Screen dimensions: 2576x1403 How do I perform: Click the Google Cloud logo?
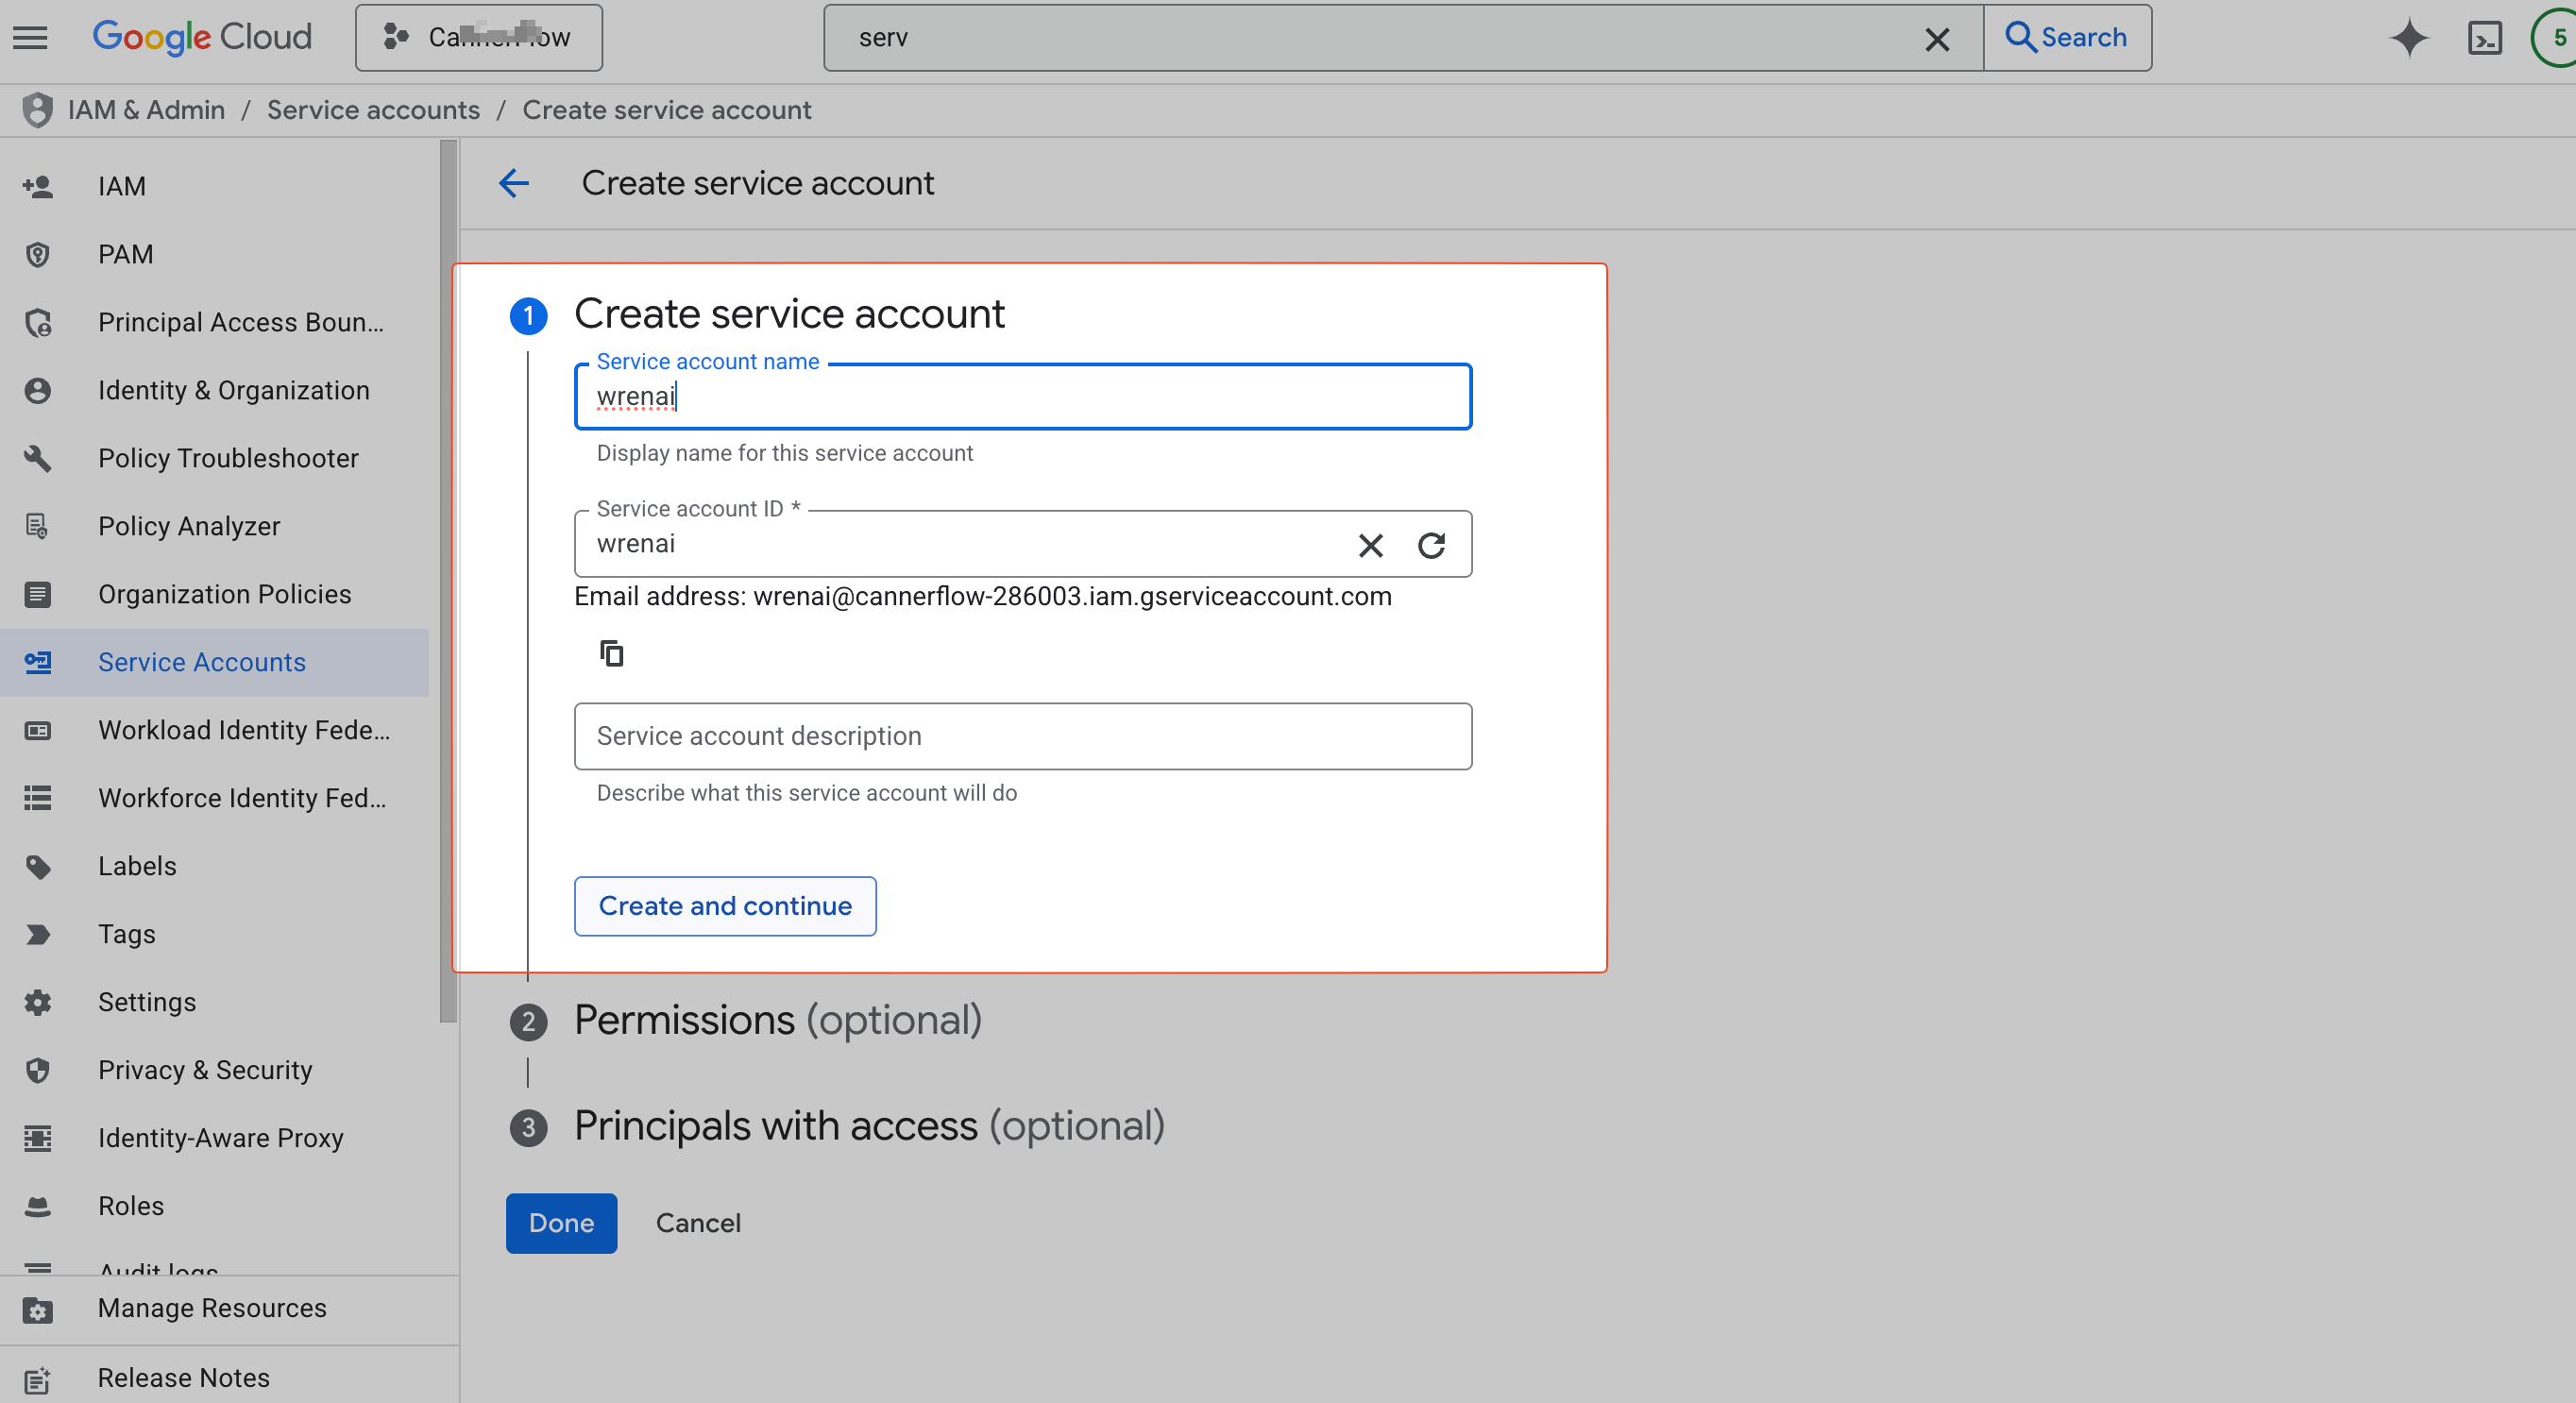click(x=201, y=37)
